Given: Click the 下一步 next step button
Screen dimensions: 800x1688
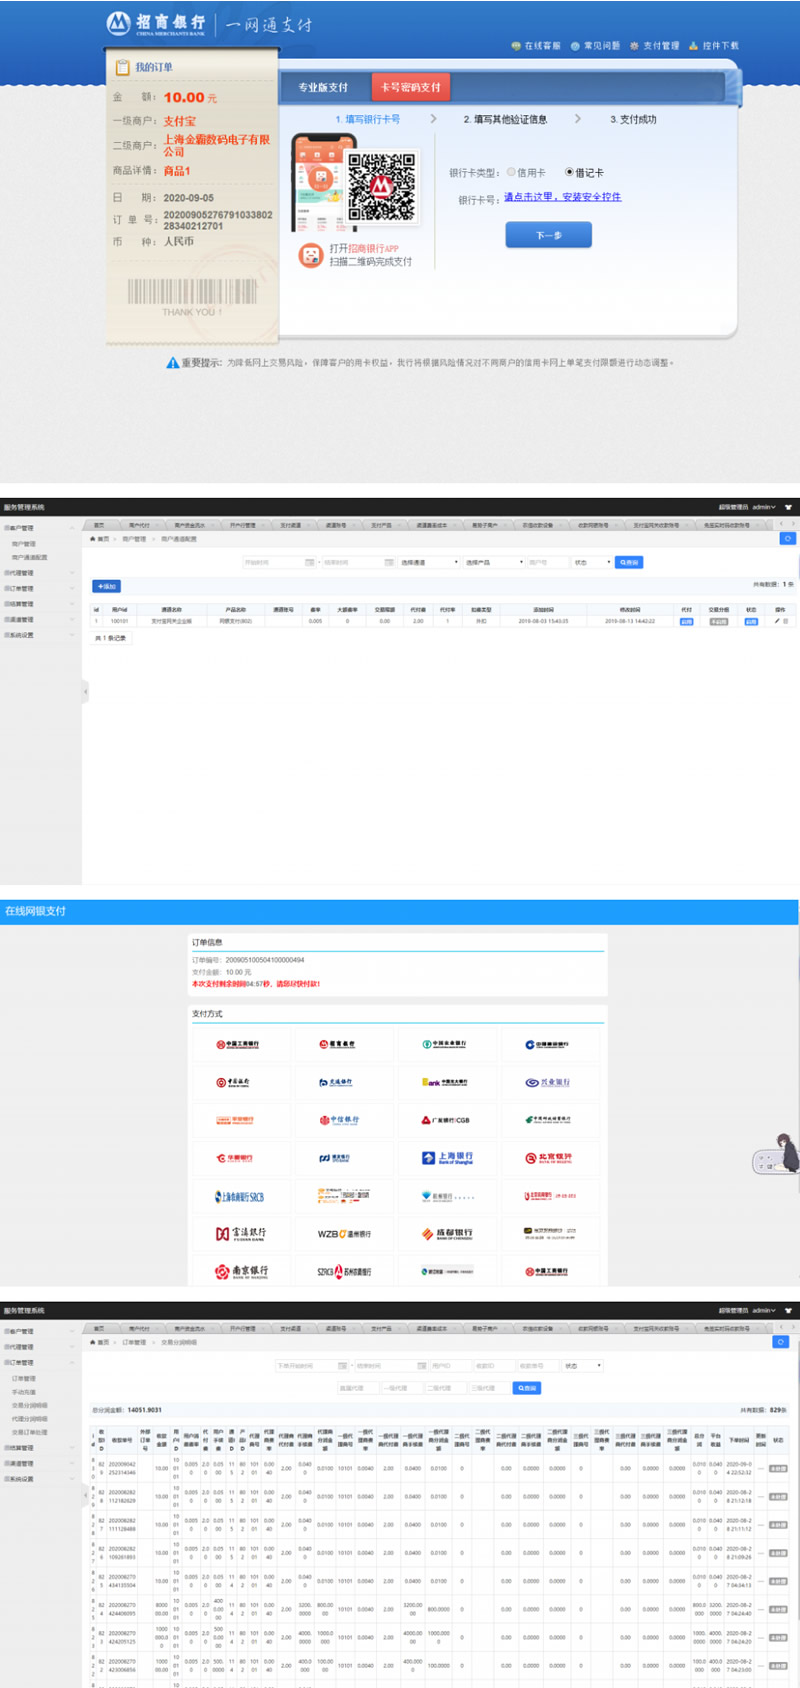Looking at the screenshot, I should pos(548,235).
